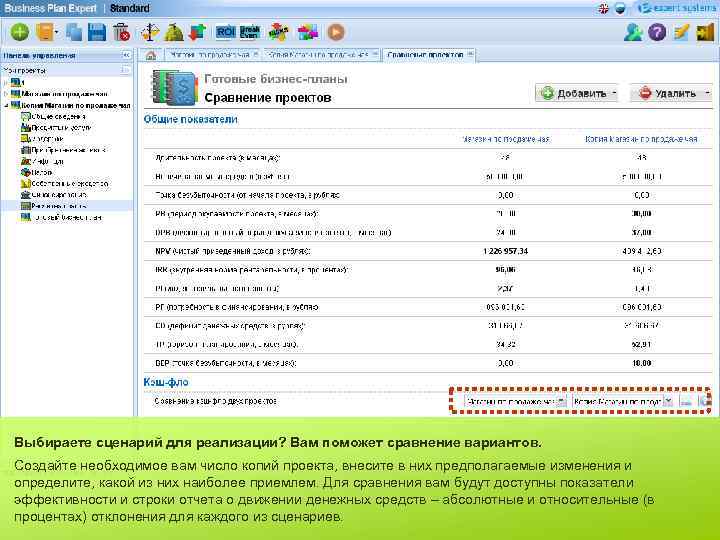Click the Добавить button
The height and width of the screenshot is (540, 720).
pos(576,93)
